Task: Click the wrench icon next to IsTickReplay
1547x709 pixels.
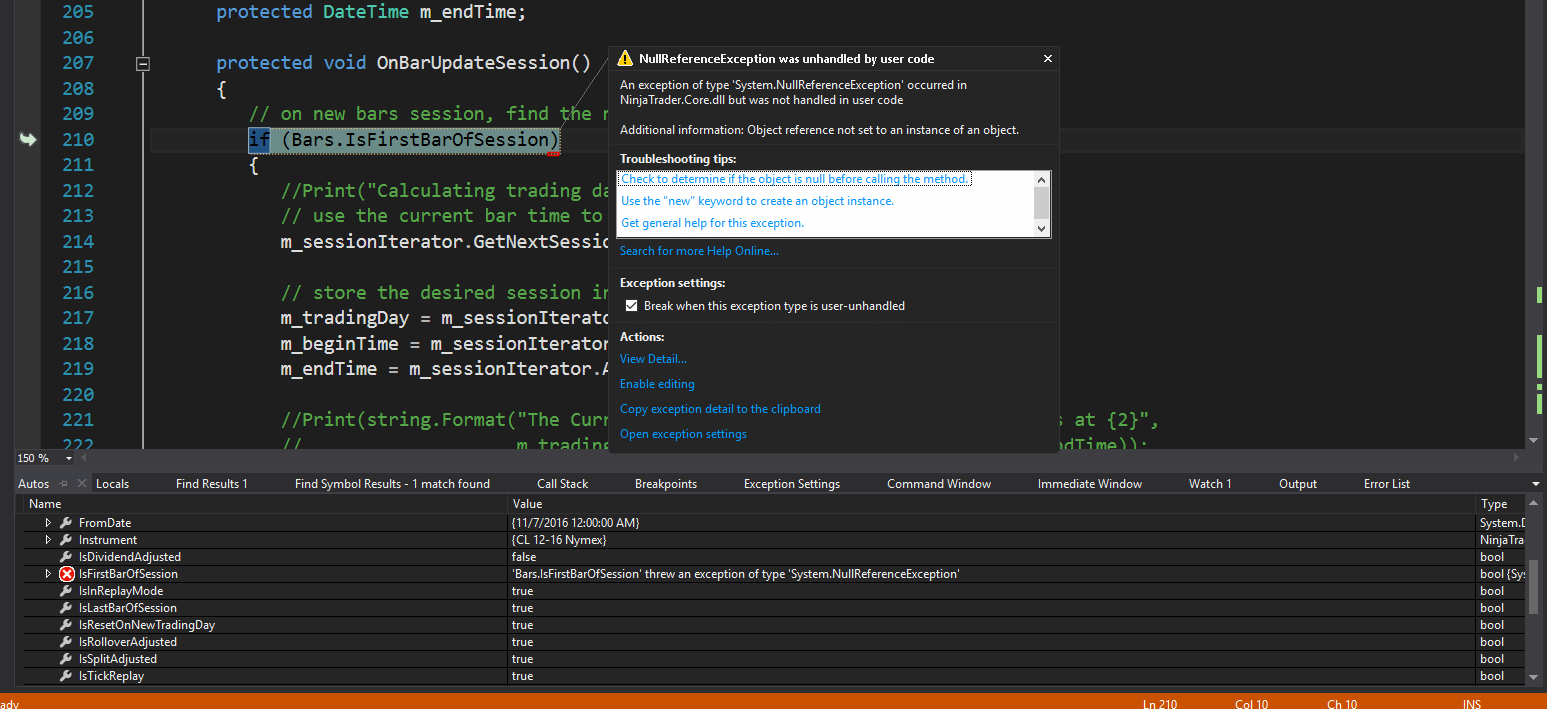Action: tap(66, 676)
